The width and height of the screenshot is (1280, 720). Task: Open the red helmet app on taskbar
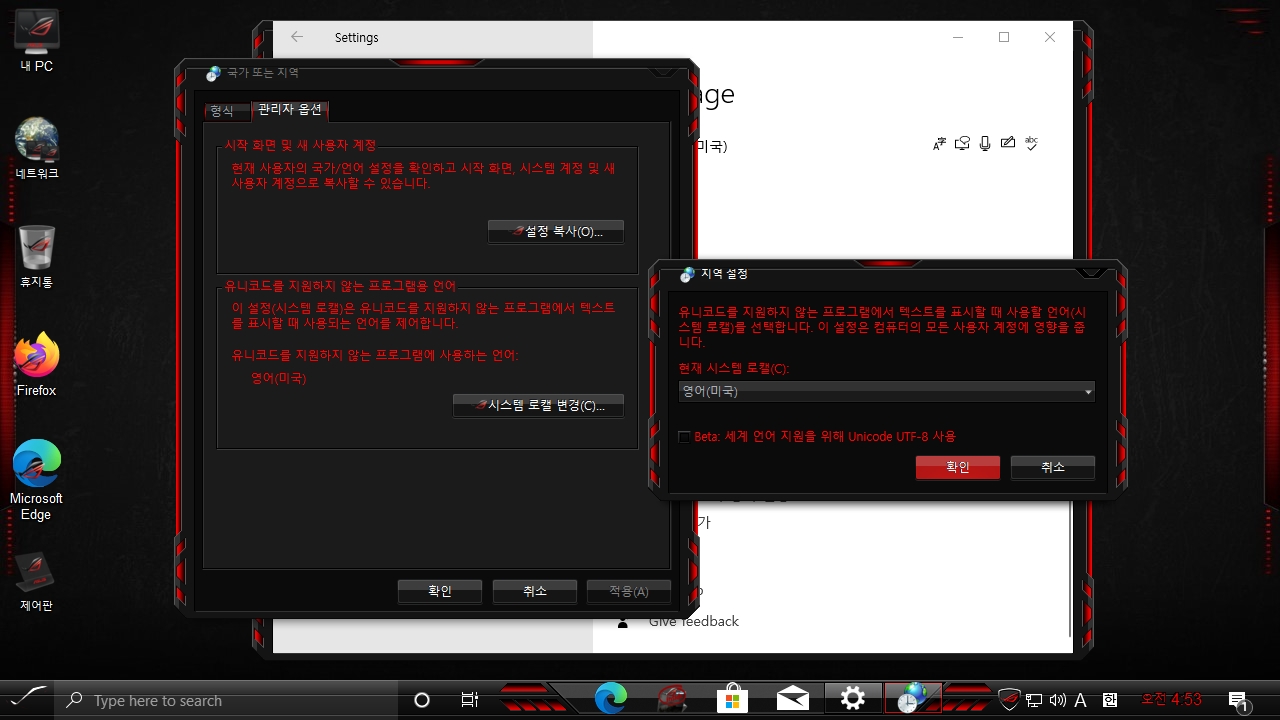(671, 699)
